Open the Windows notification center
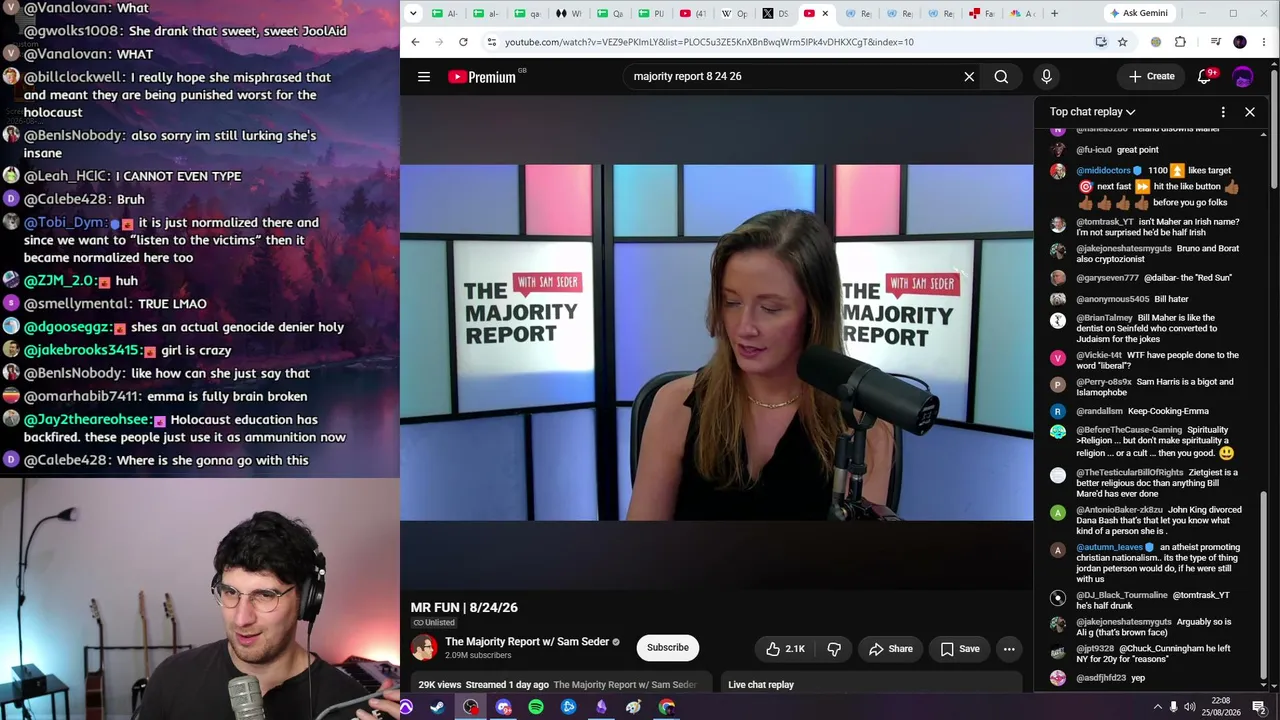Viewport: 1280px width, 720px height. (x=1259, y=707)
